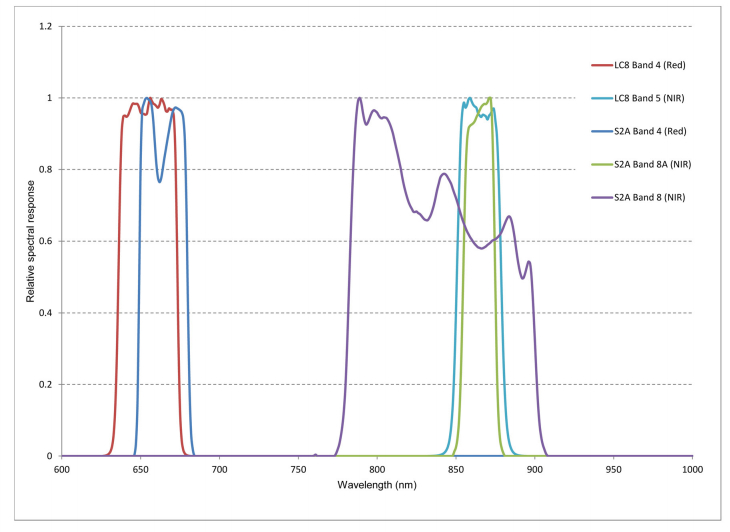Click the 1000 tick label on horizontal axis
Screen dimensions: 730x532
691,468
